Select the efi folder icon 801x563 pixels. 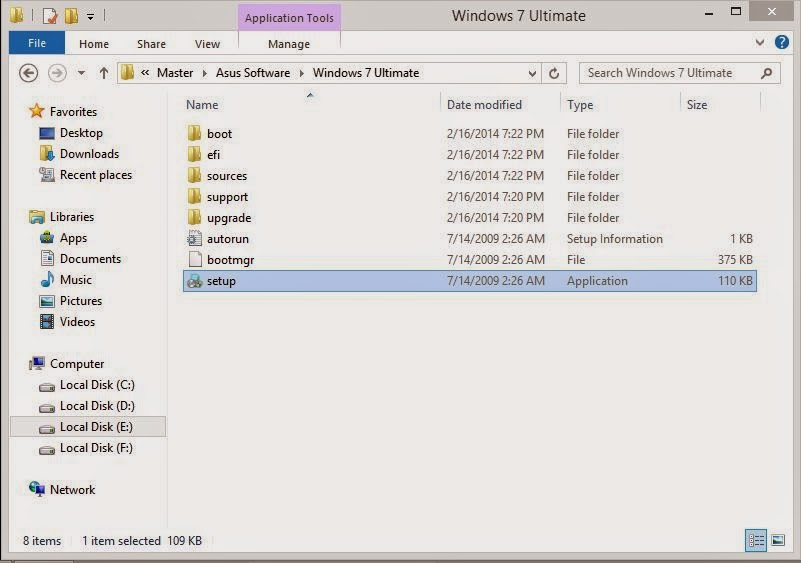click(194, 154)
